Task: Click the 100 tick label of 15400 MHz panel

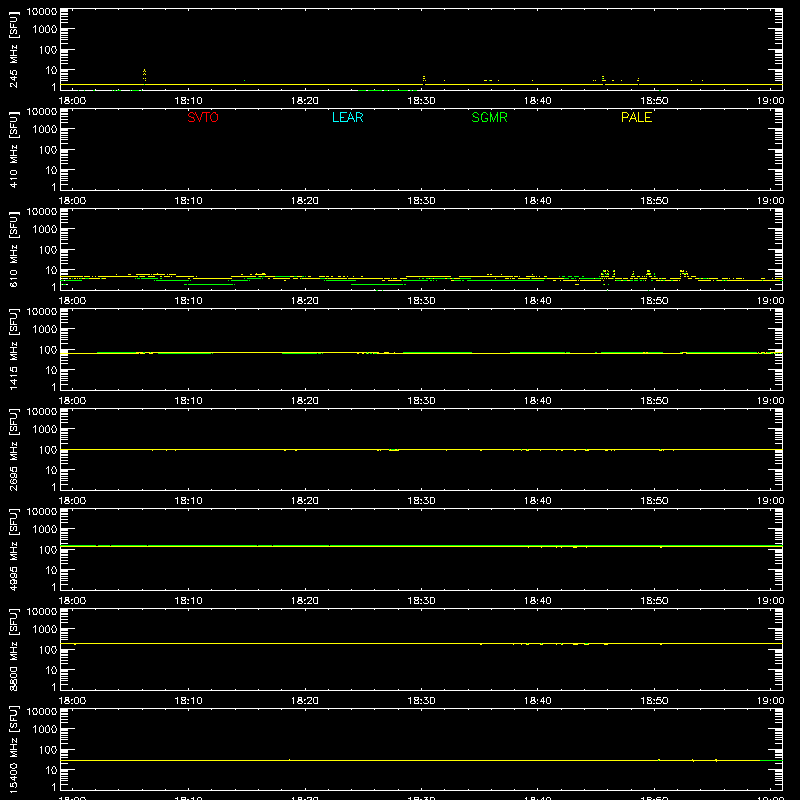Action: click(x=48, y=750)
